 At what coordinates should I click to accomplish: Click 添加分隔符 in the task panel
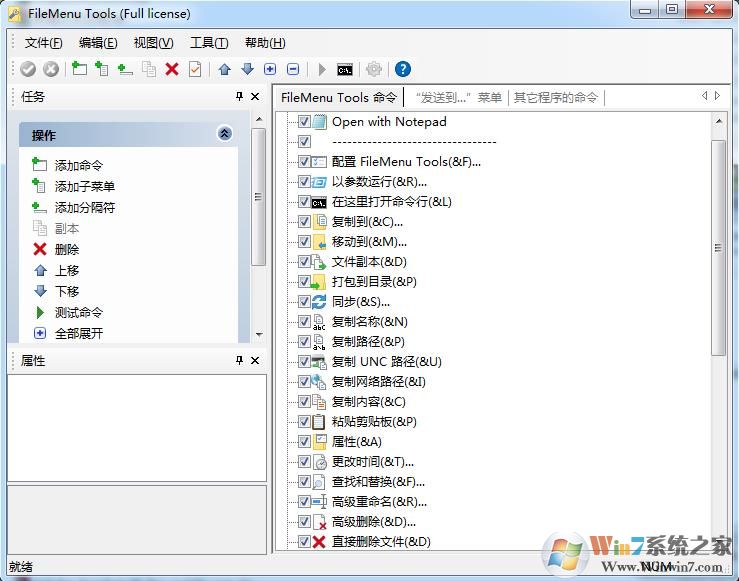click(x=85, y=208)
